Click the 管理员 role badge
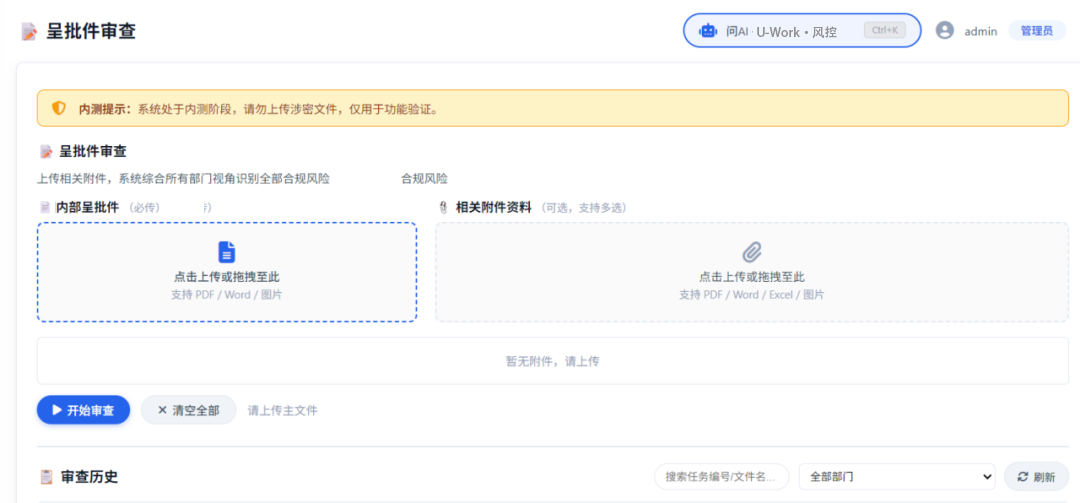1080x503 pixels. pos(1037,30)
